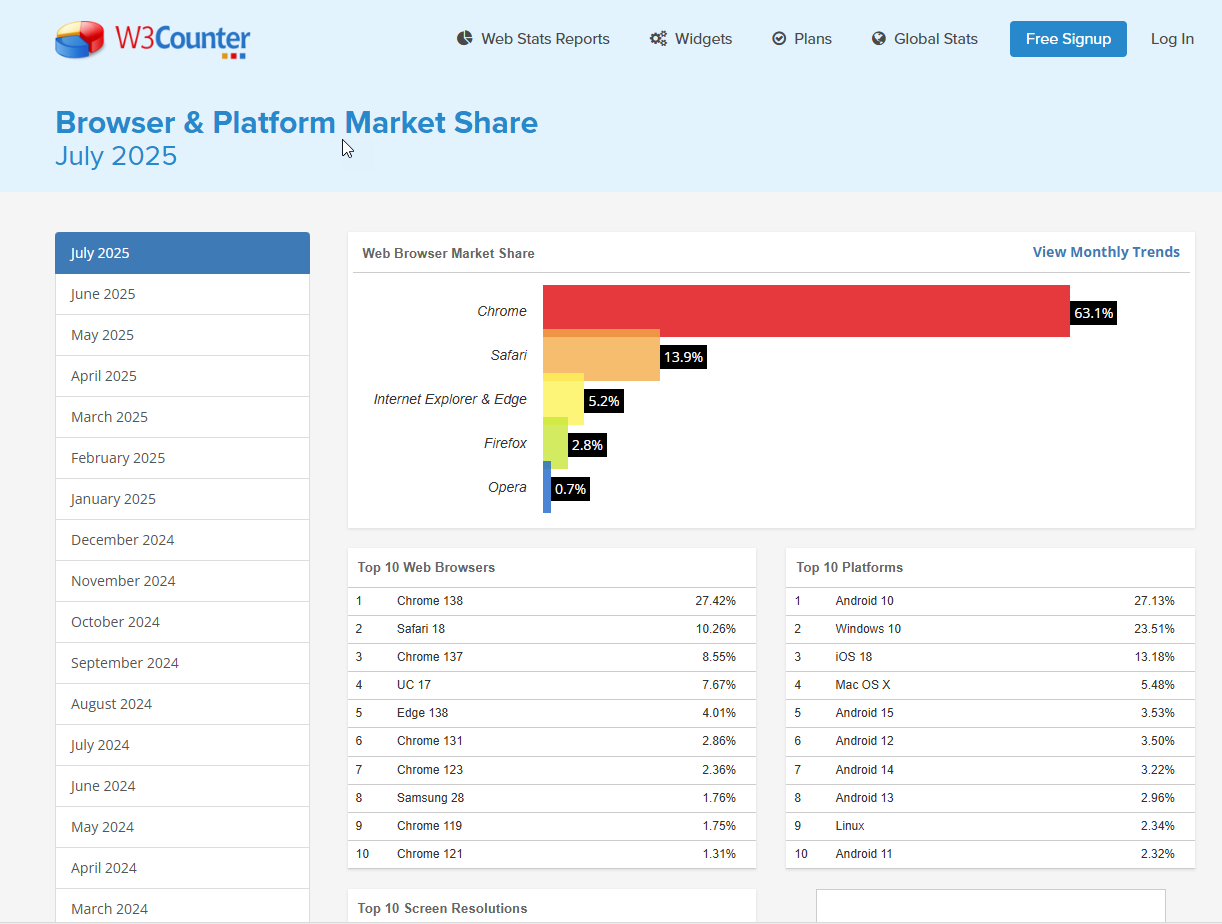This screenshot has width=1222, height=924.
Task: Click the W3Counter pie chart logo
Action: 81,39
